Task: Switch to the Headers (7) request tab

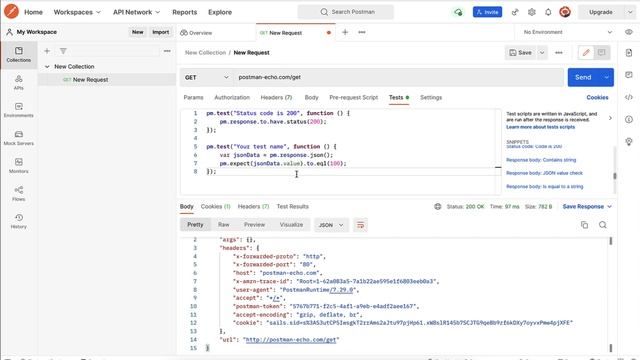Action: click(x=276, y=98)
